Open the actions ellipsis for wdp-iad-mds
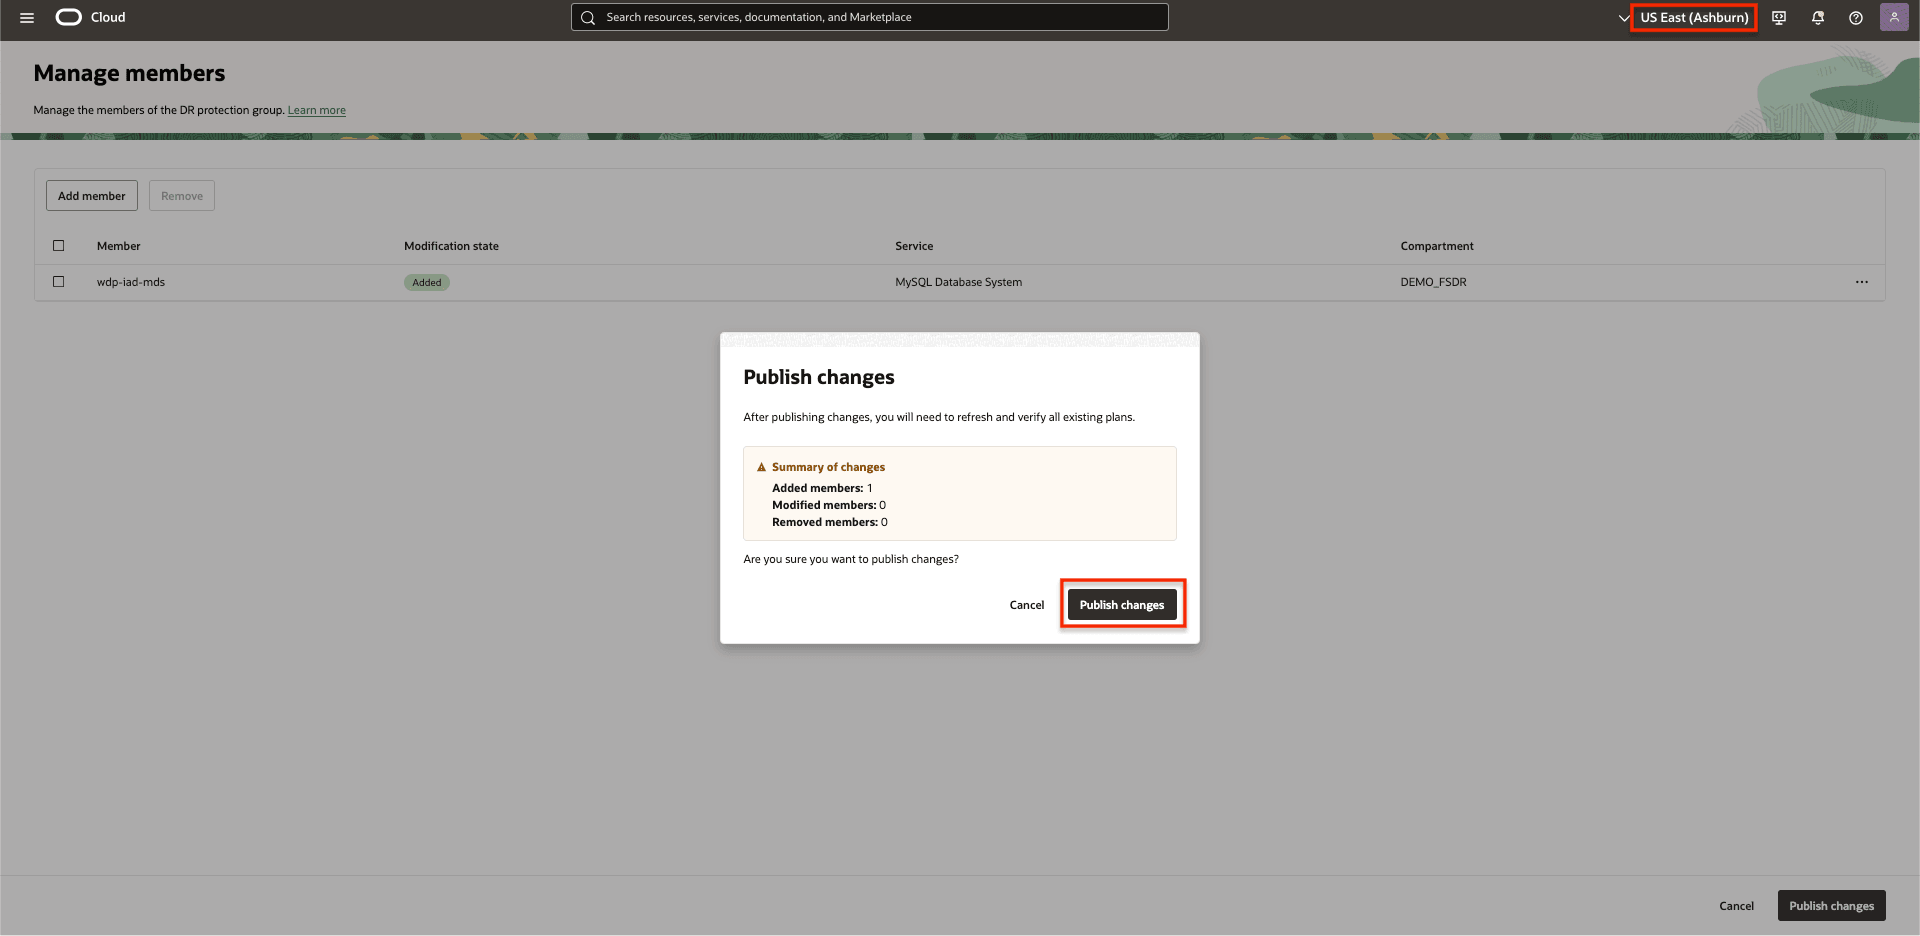Screen dimensions: 1920x936 click(x=1861, y=282)
